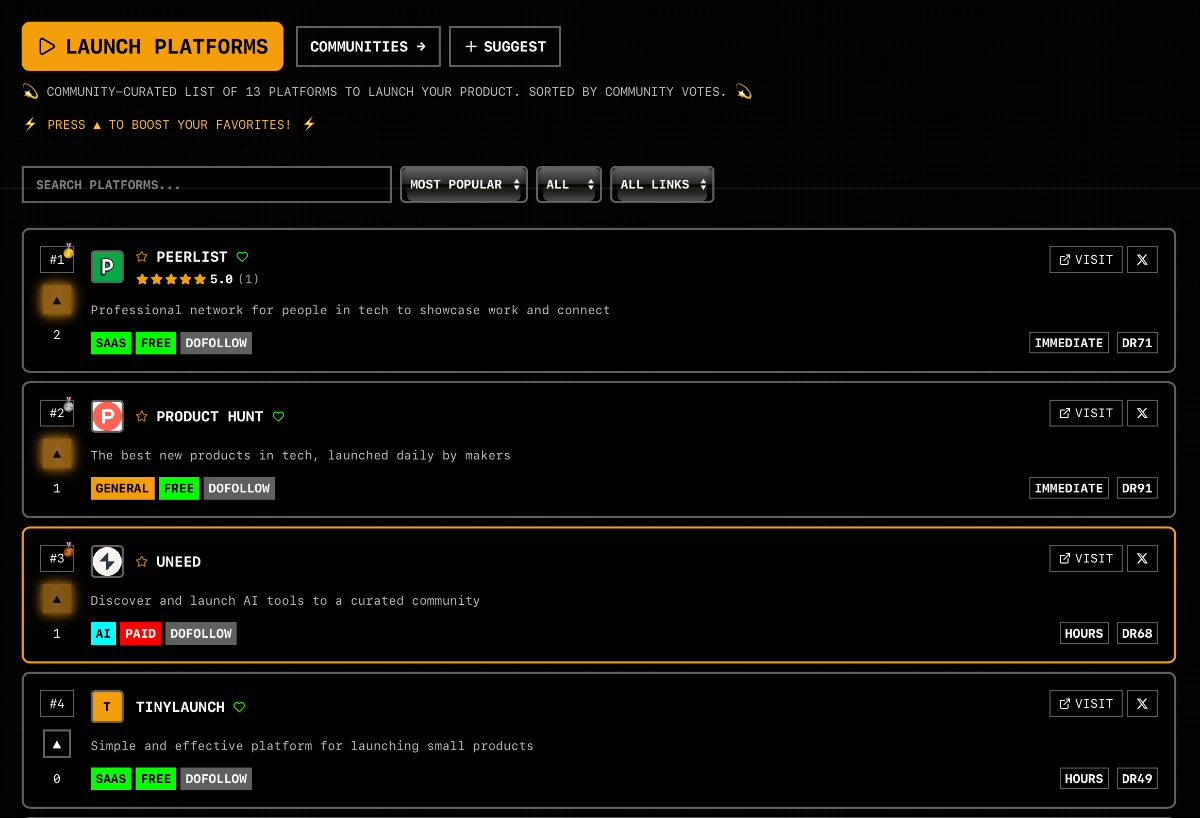Click the green heart next to Peerlist
The width and height of the screenshot is (1200, 818).
coord(242,257)
